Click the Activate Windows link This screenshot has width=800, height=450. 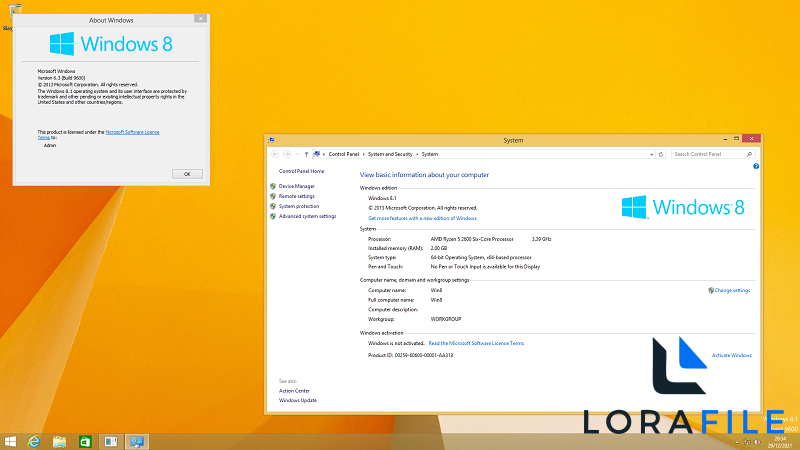(732, 355)
